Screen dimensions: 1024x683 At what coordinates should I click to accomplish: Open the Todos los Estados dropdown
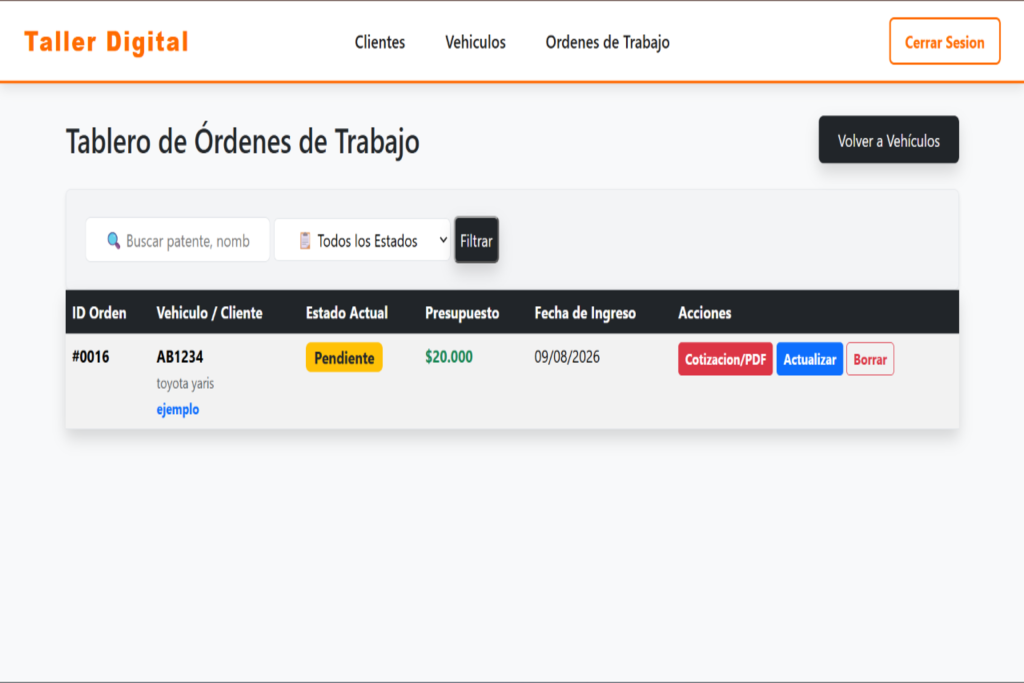(x=362, y=240)
